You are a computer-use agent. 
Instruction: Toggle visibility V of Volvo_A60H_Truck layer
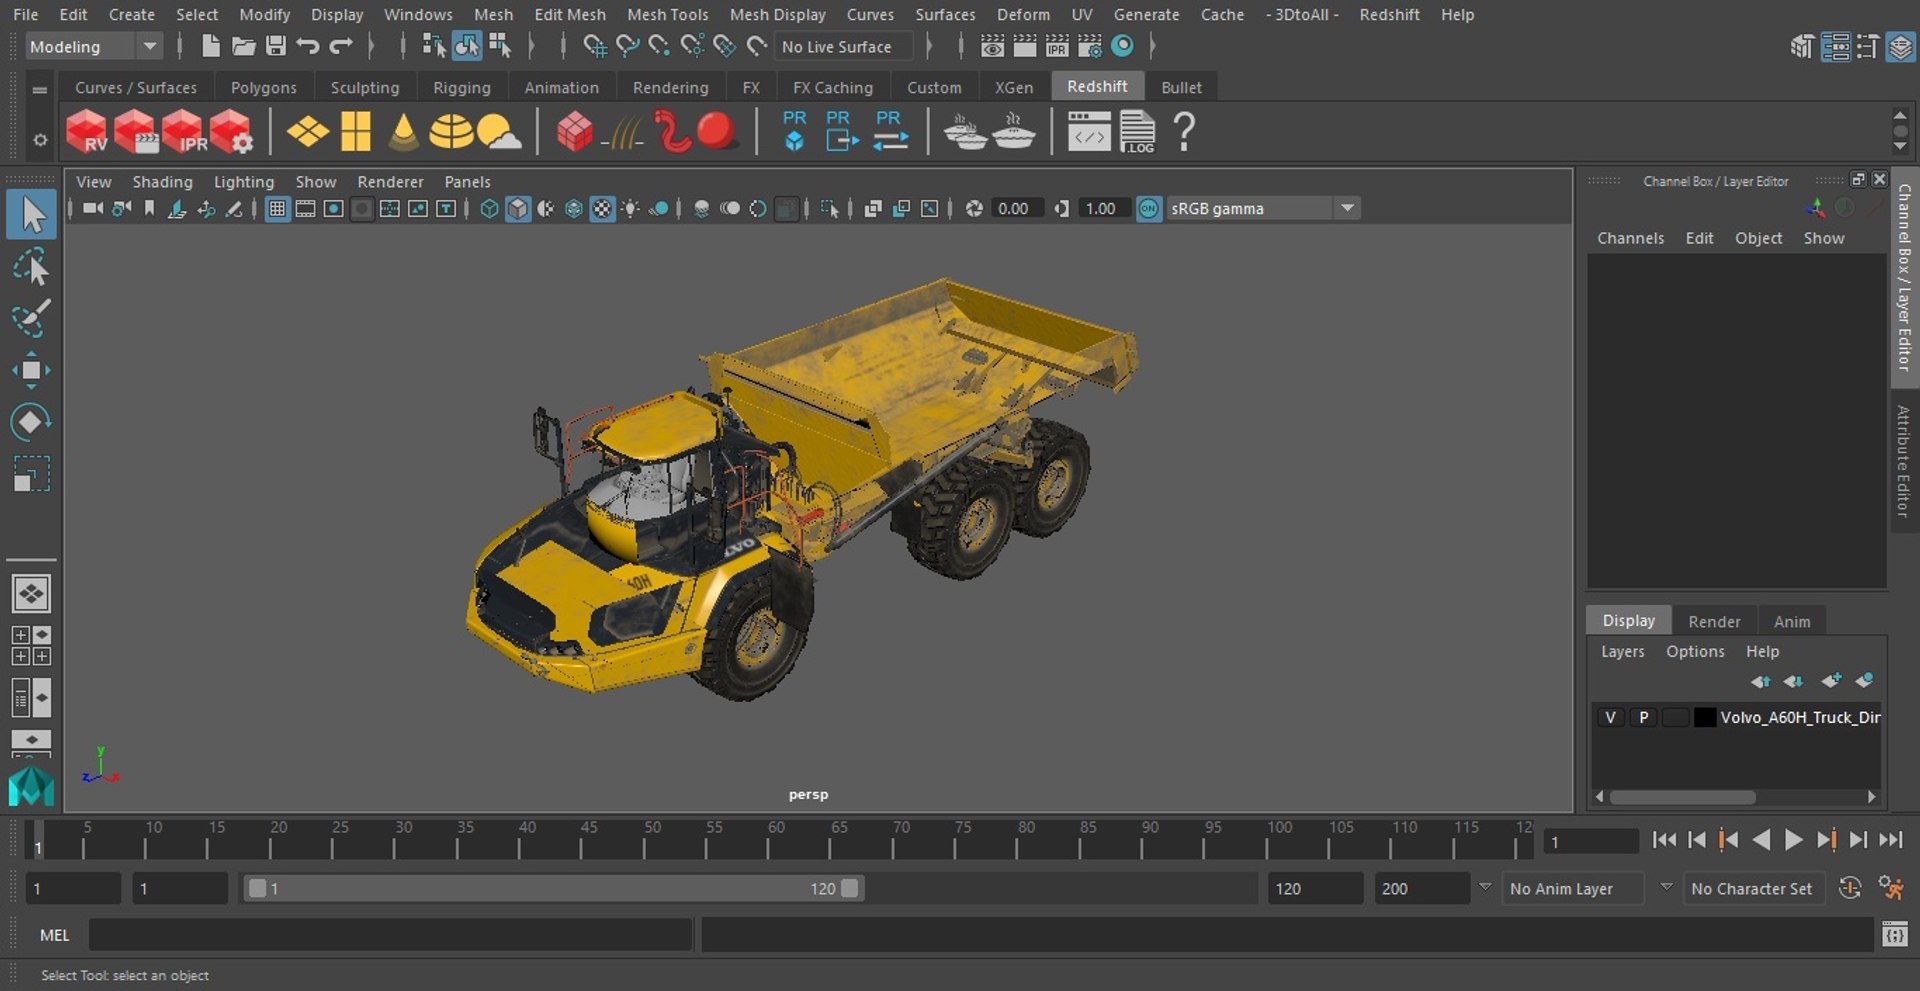[1610, 717]
